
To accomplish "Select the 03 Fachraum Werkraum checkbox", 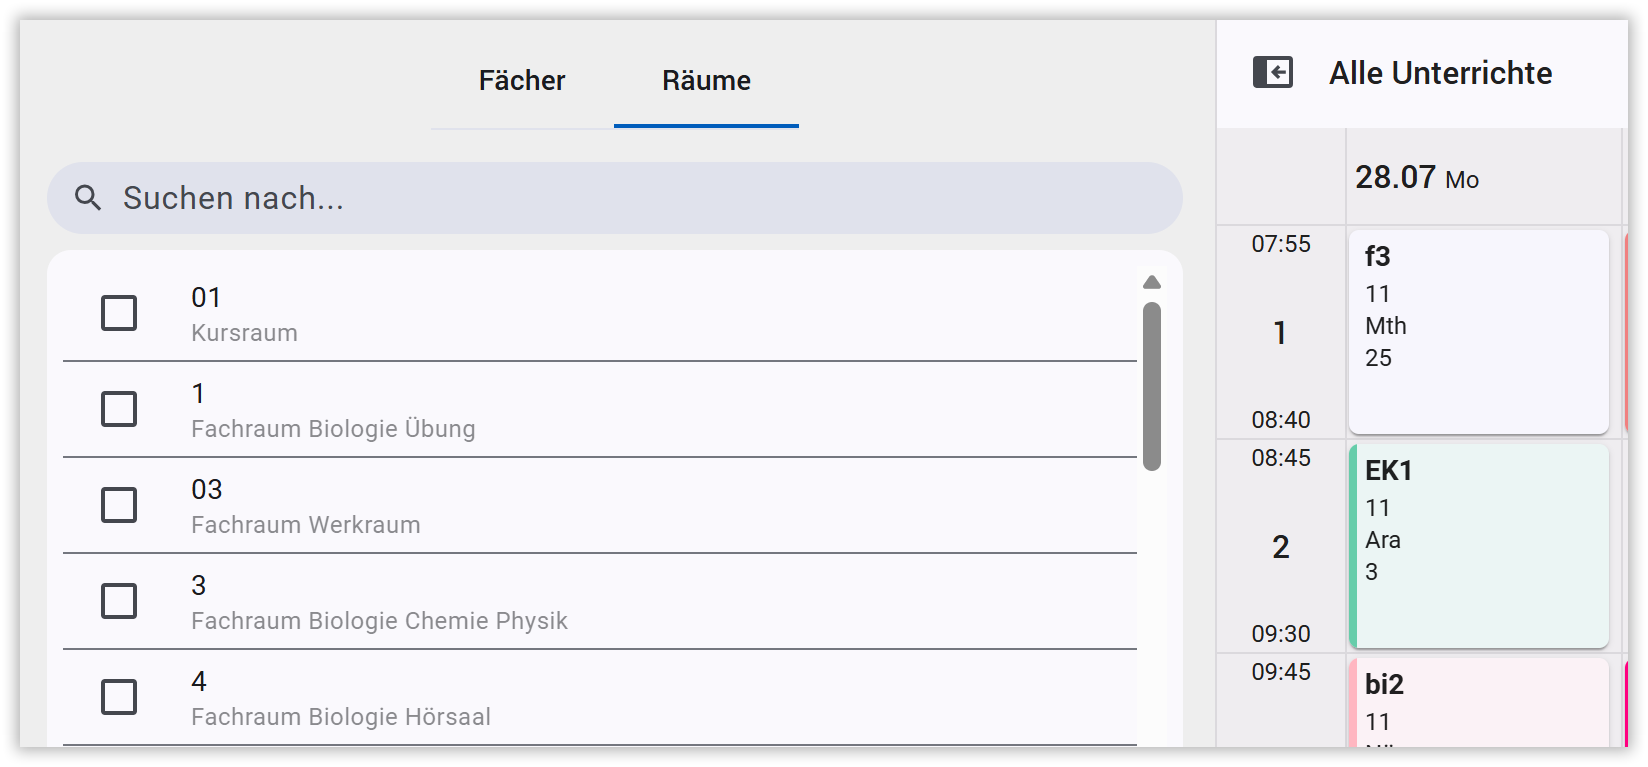I will point(119,505).
